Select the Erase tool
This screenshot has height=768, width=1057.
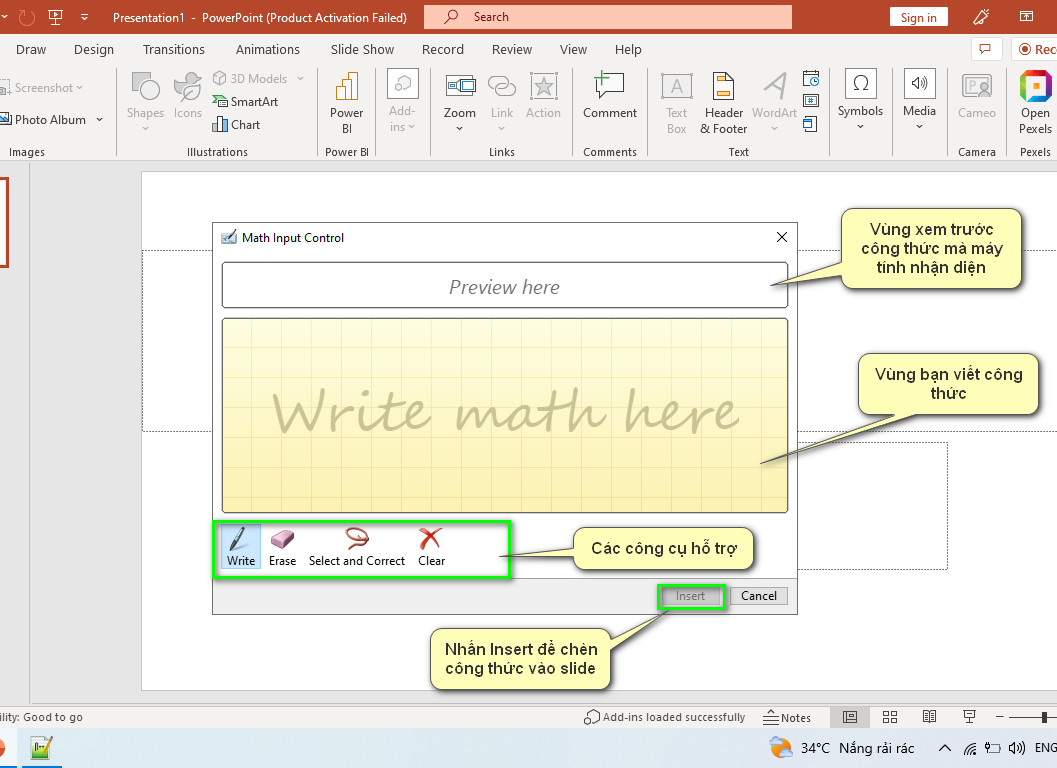tap(282, 547)
